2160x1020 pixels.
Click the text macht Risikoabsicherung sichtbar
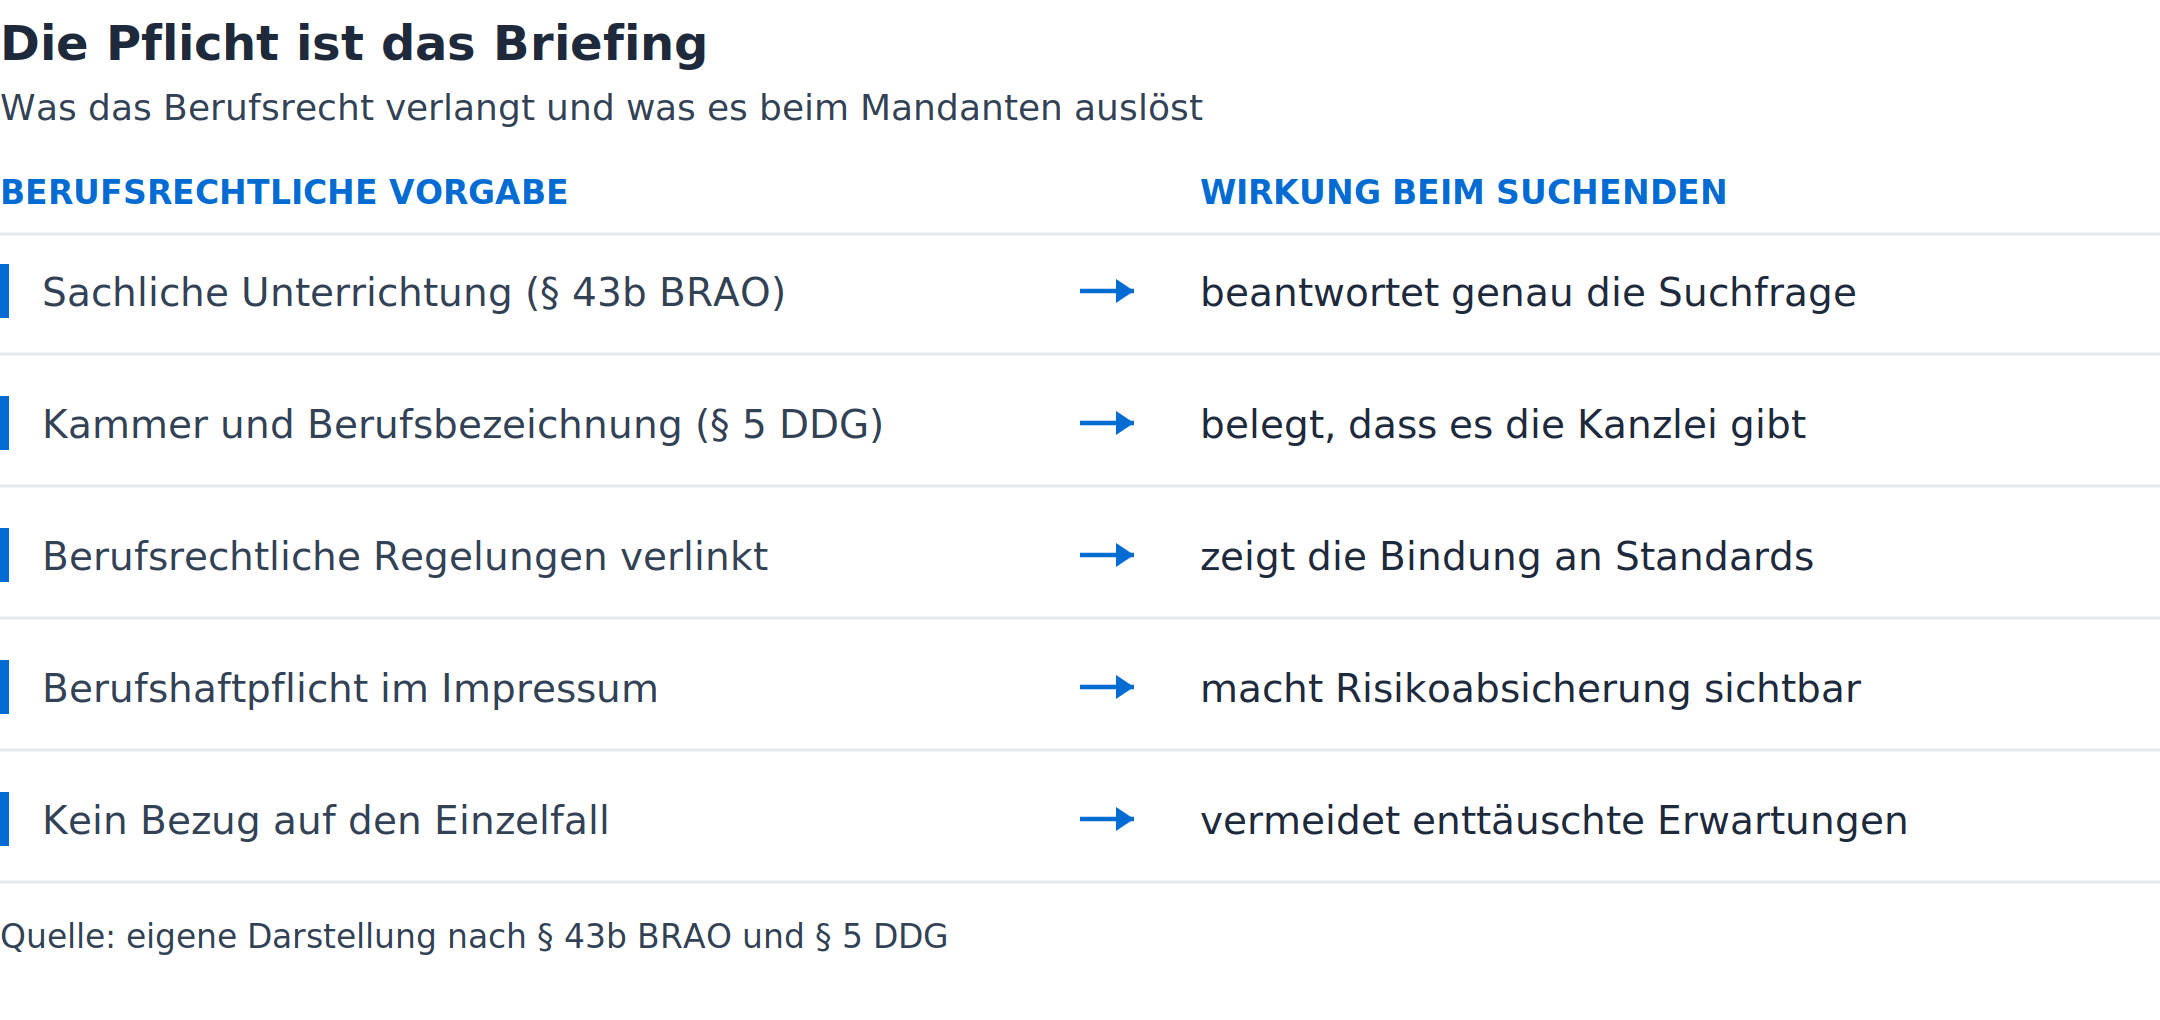[1531, 689]
